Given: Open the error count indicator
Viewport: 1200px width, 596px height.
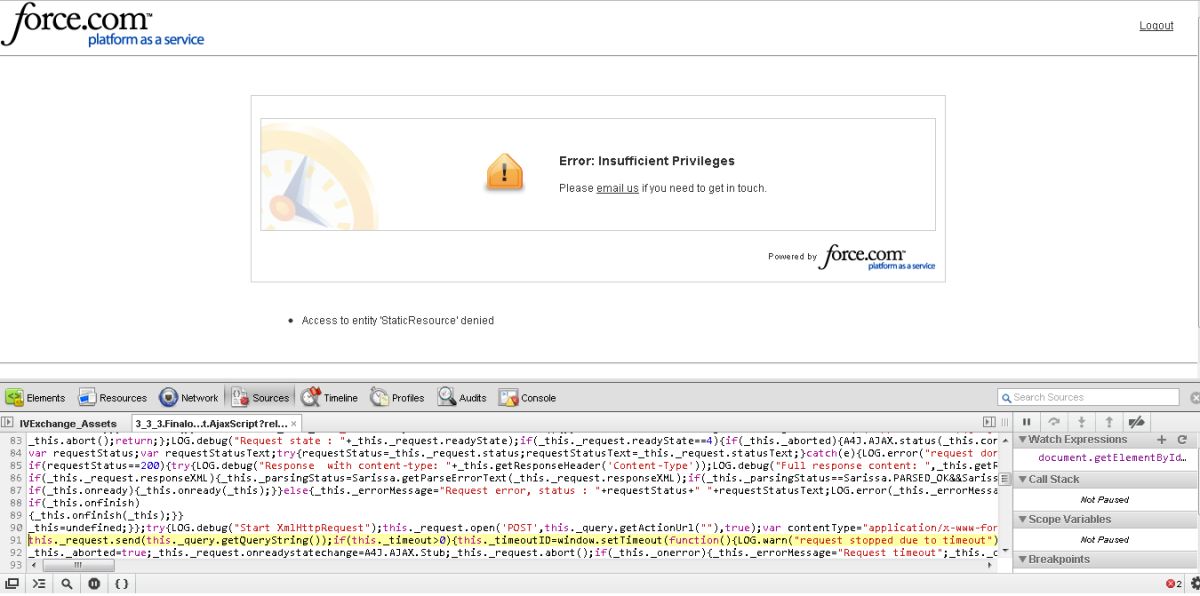Looking at the screenshot, I should point(1173,583).
